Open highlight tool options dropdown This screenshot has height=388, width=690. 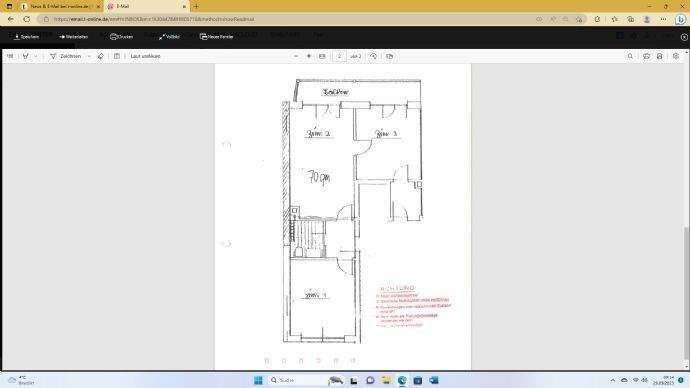36,56
